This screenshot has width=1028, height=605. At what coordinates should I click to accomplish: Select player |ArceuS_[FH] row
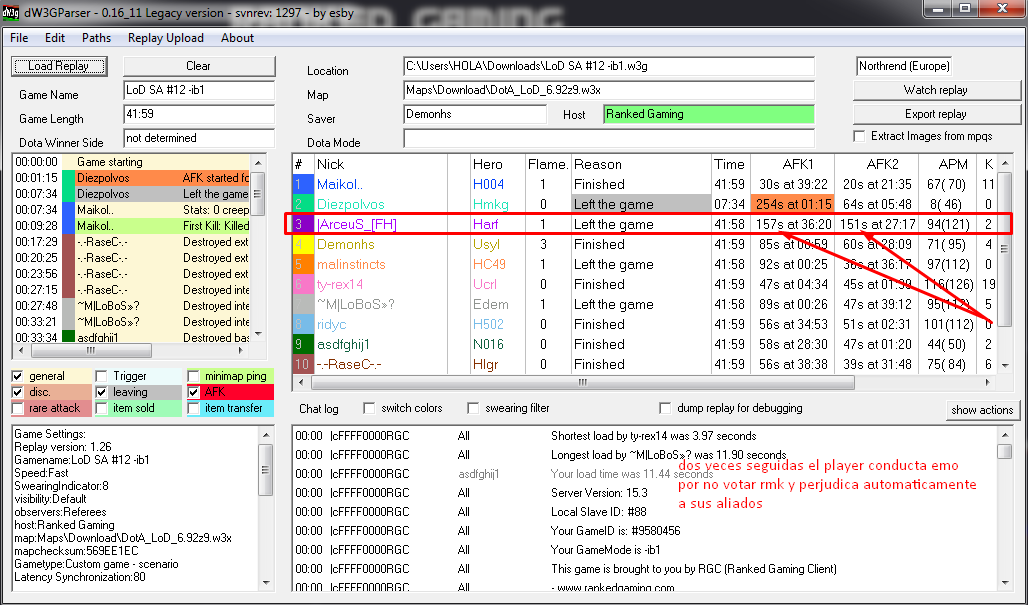click(x=644, y=224)
